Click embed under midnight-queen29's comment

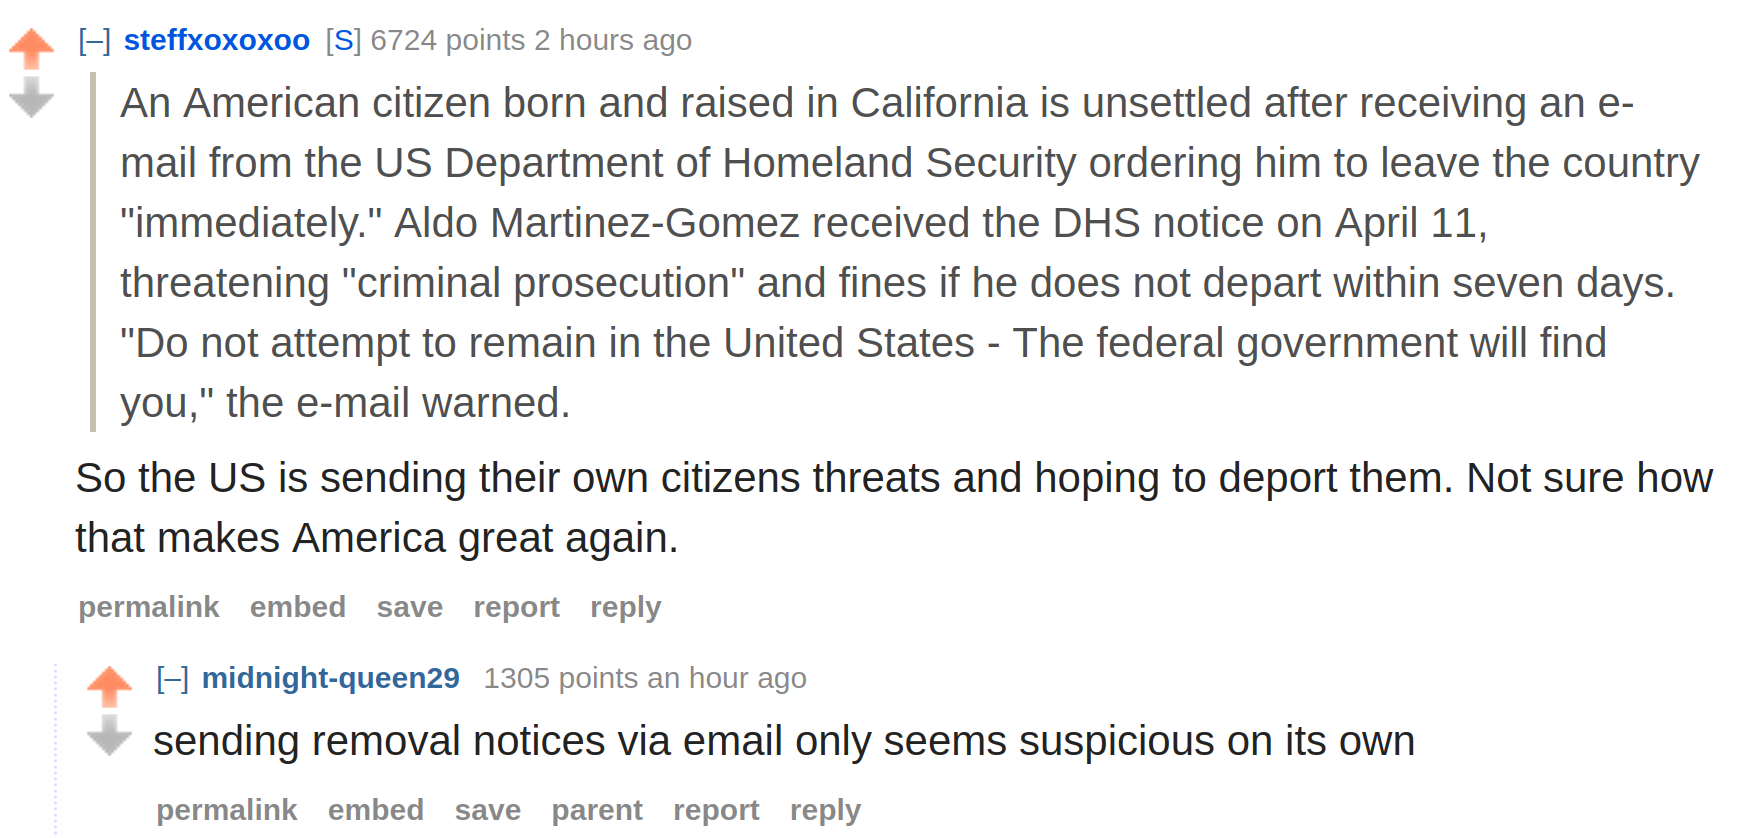click(376, 810)
